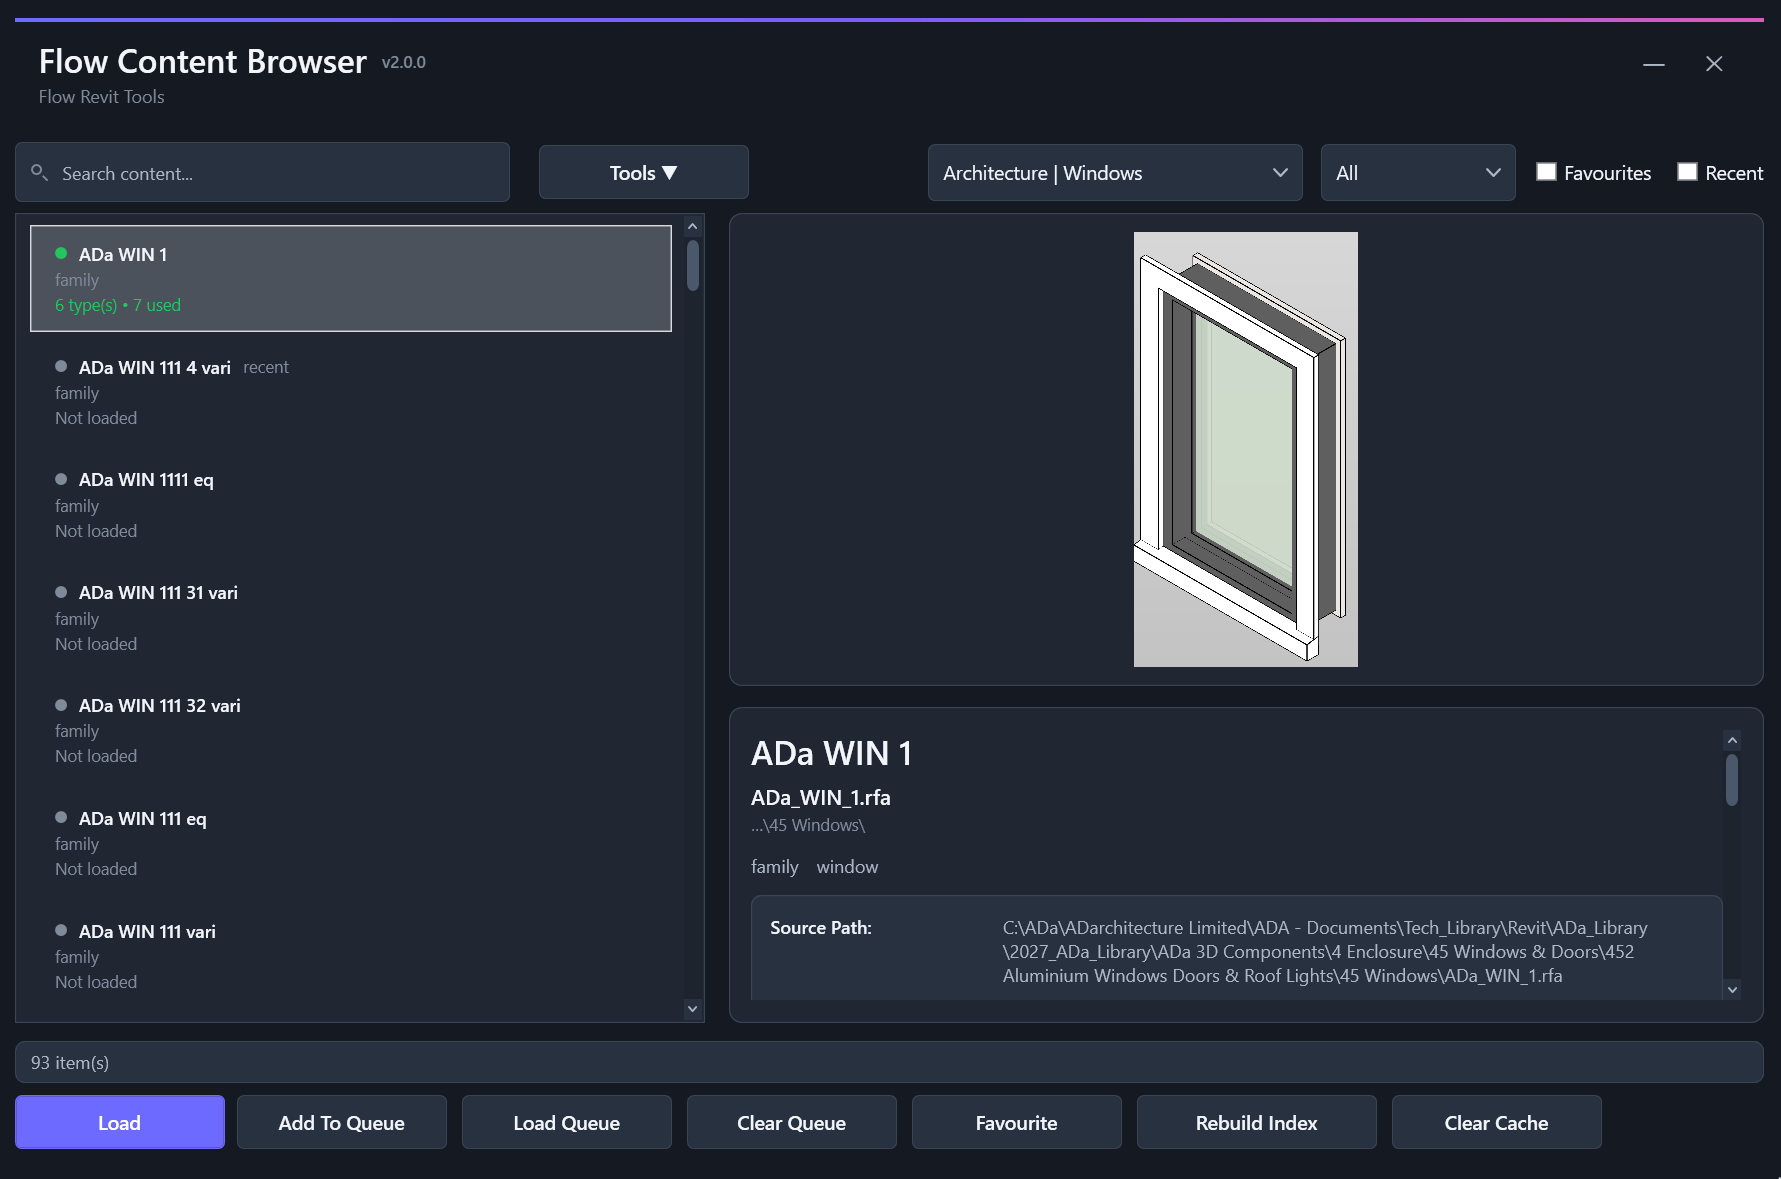Click the '93 item(s)' status text
This screenshot has height=1179, width=1781.
pos(70,1062)
